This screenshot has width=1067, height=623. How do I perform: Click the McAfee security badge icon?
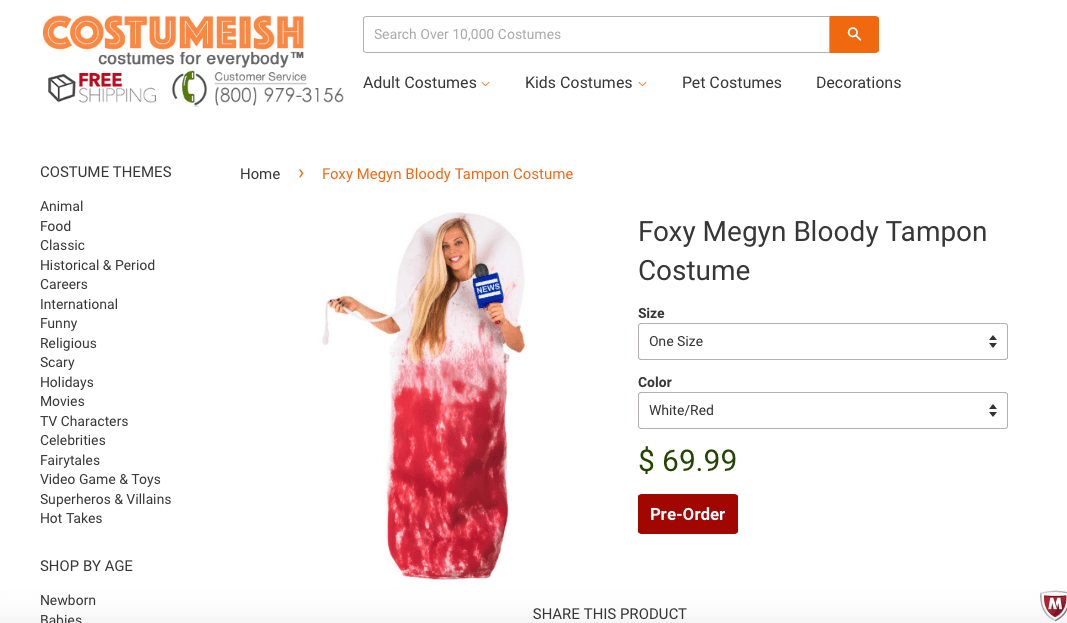pyautogui.click(x=1053, y=605)
